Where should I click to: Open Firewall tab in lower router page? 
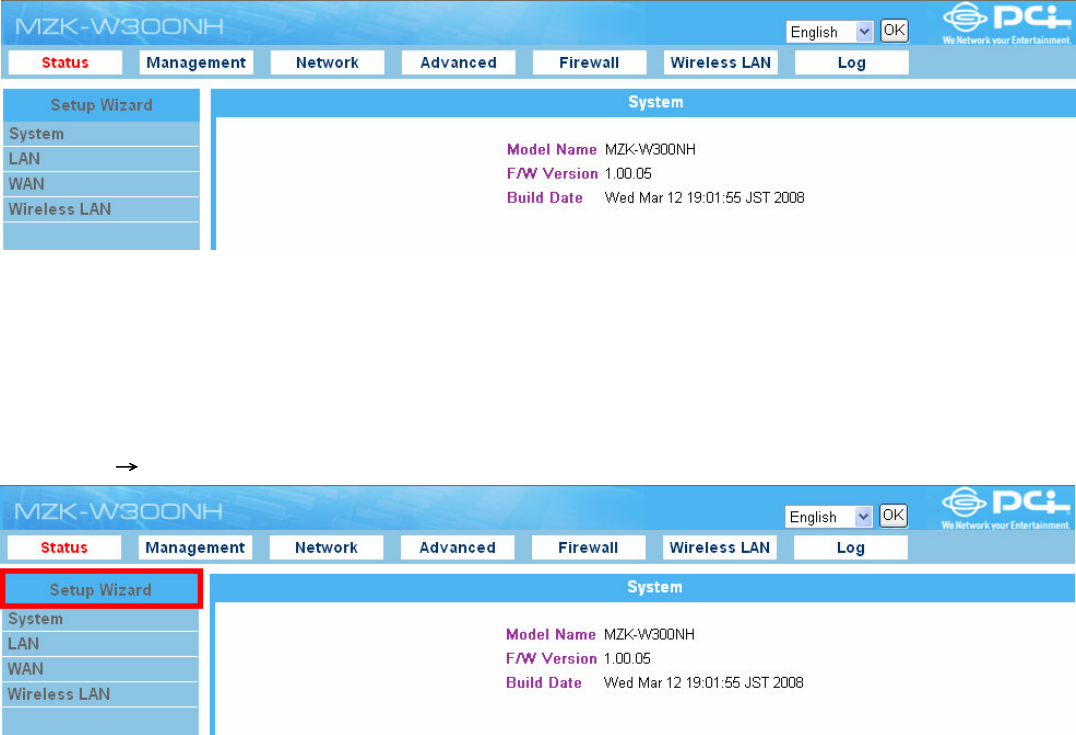coord(589,548)
